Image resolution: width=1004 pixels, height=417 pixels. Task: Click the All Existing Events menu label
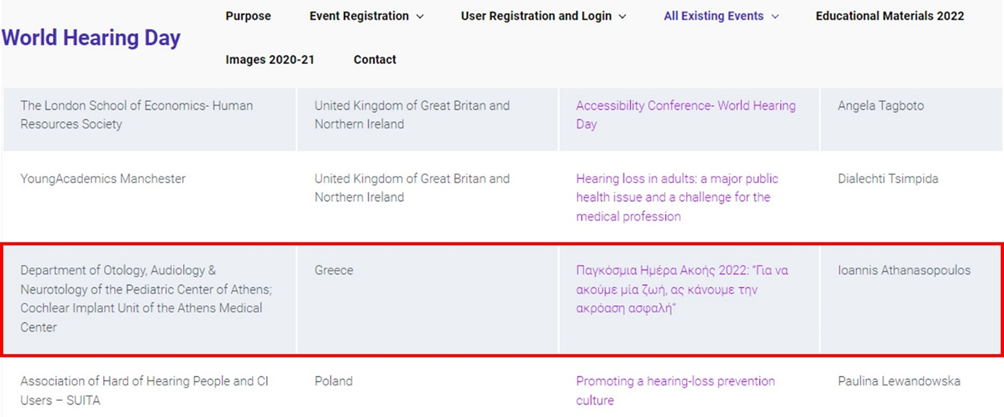pos(713,16)
